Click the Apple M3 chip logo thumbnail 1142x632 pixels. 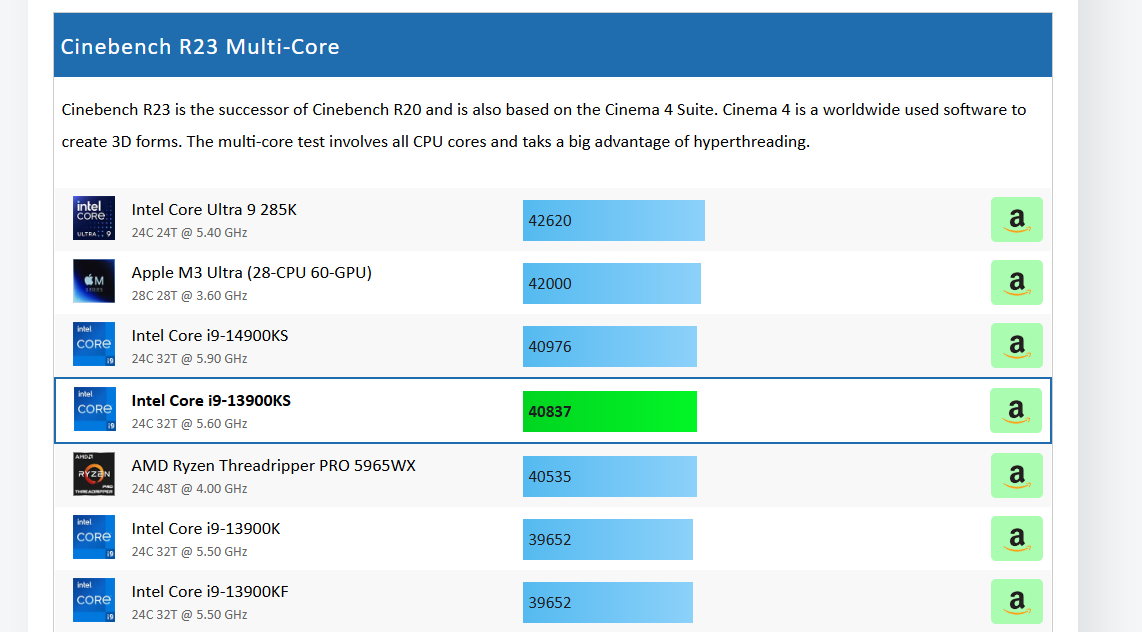(x=94, y=281)
